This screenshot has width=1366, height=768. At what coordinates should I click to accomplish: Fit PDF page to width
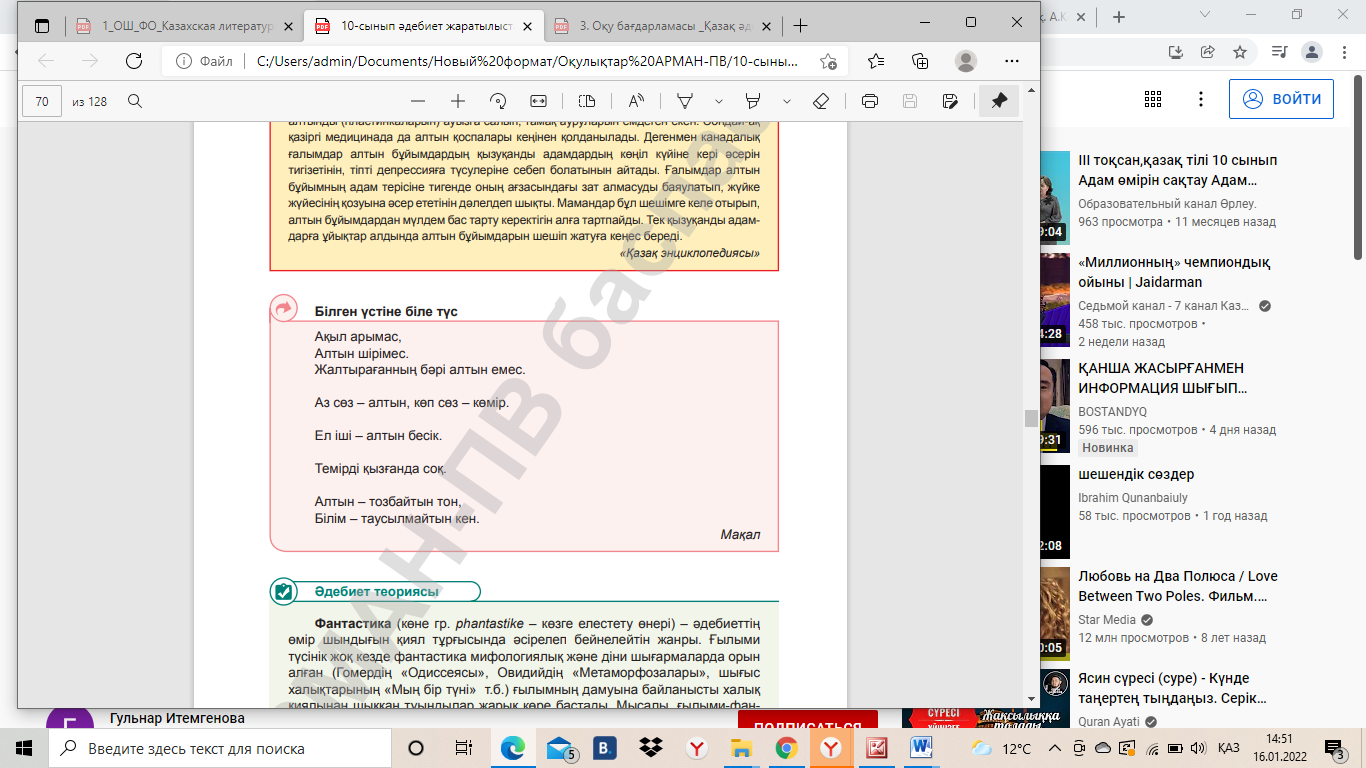[538, 101]
